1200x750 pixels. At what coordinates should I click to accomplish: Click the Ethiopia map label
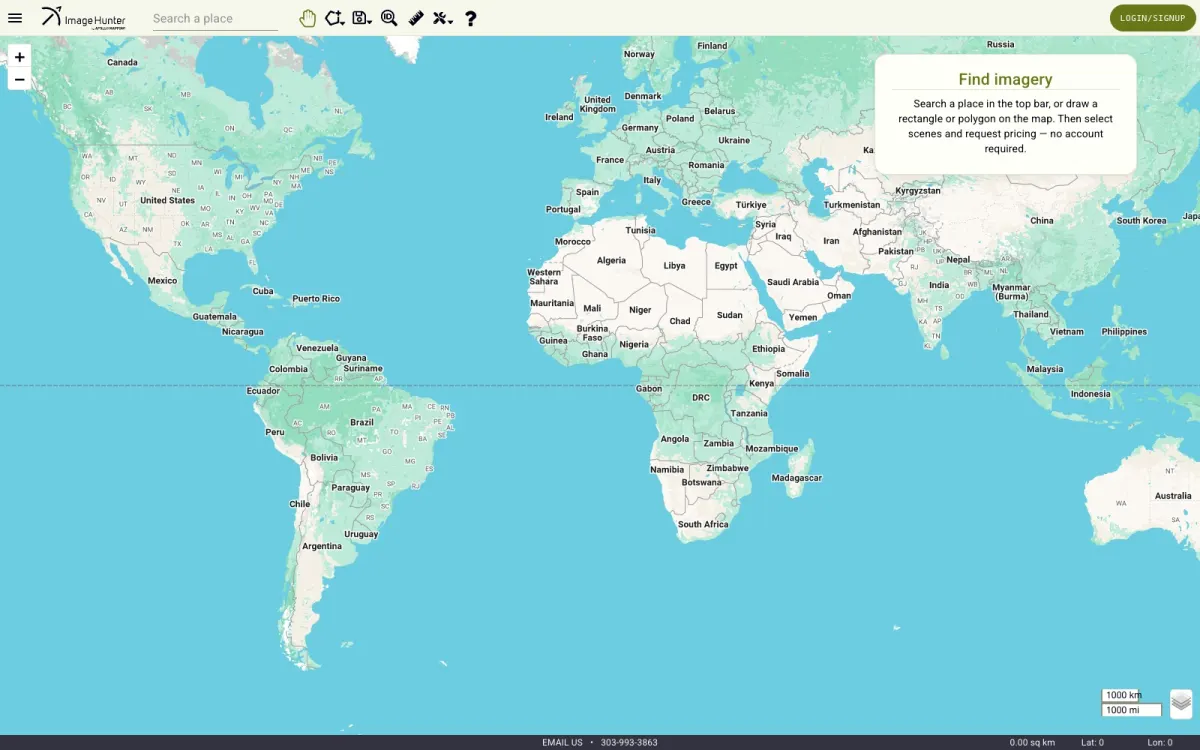pyautogui.click(x=769, y=349)
